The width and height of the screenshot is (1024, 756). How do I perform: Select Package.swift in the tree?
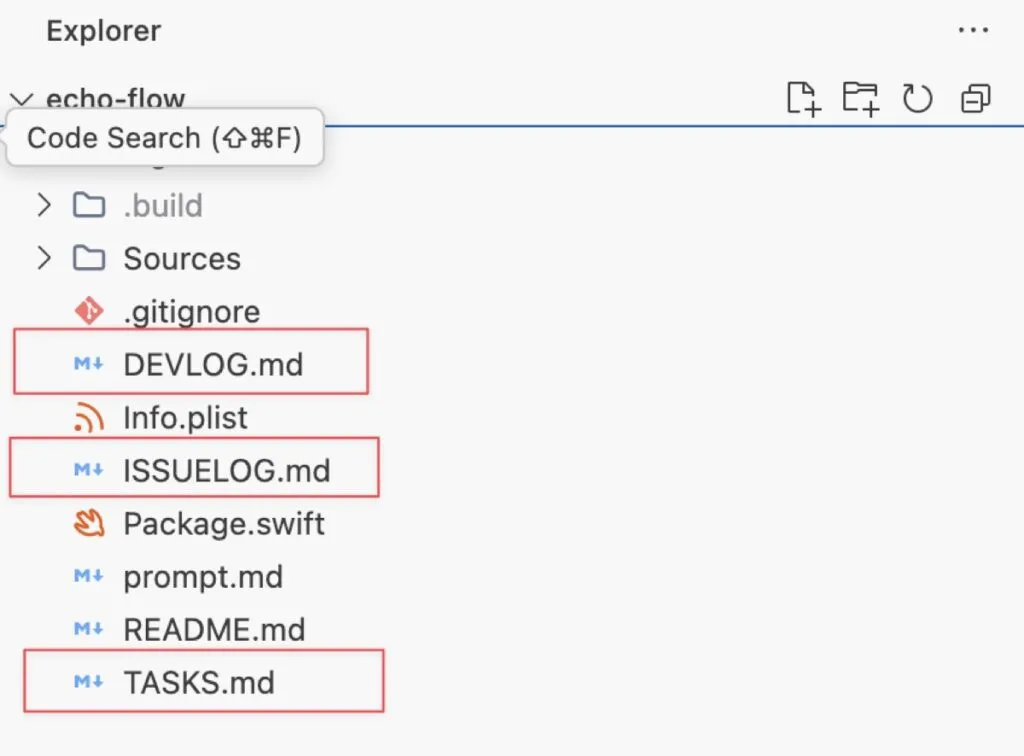pos(222,523)
